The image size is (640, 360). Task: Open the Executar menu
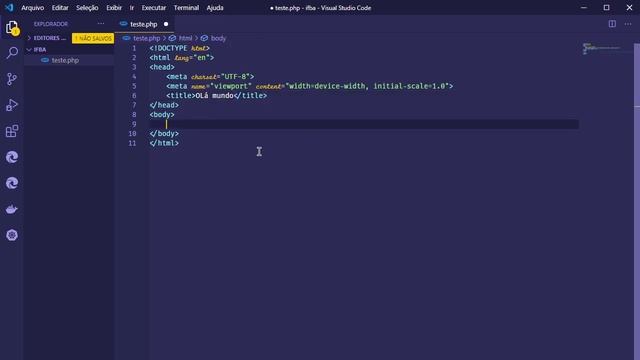tap(153, 8)
